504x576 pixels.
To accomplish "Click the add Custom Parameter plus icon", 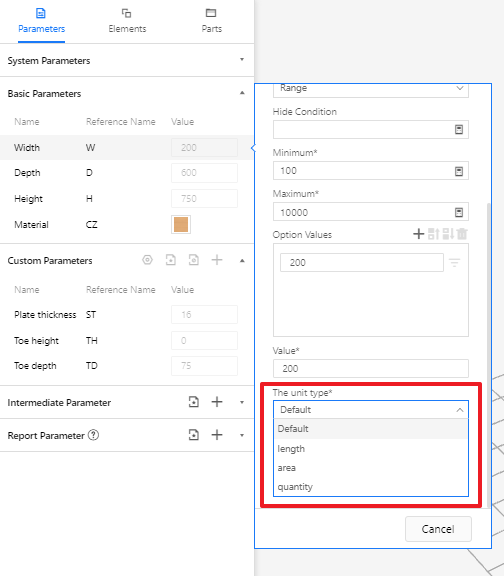I will click(217, 260).
